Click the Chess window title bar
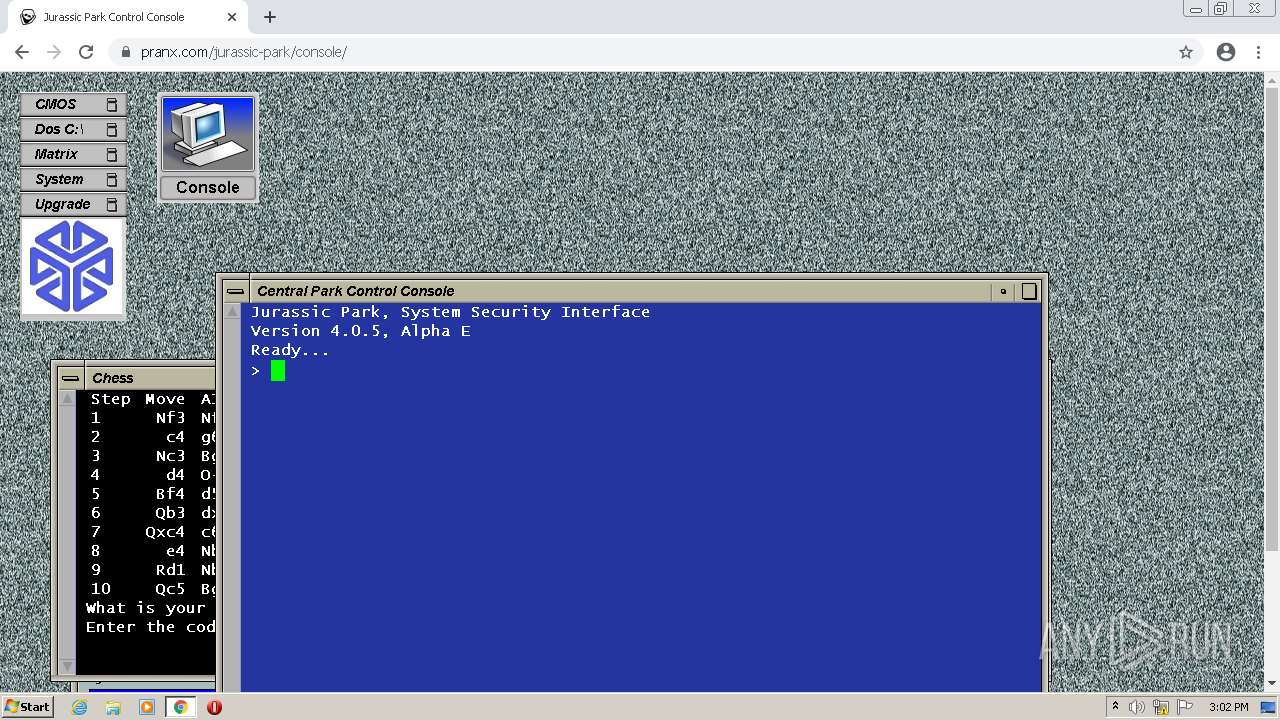The width and height of the screenshot is (1280, 720). [149, 378]
